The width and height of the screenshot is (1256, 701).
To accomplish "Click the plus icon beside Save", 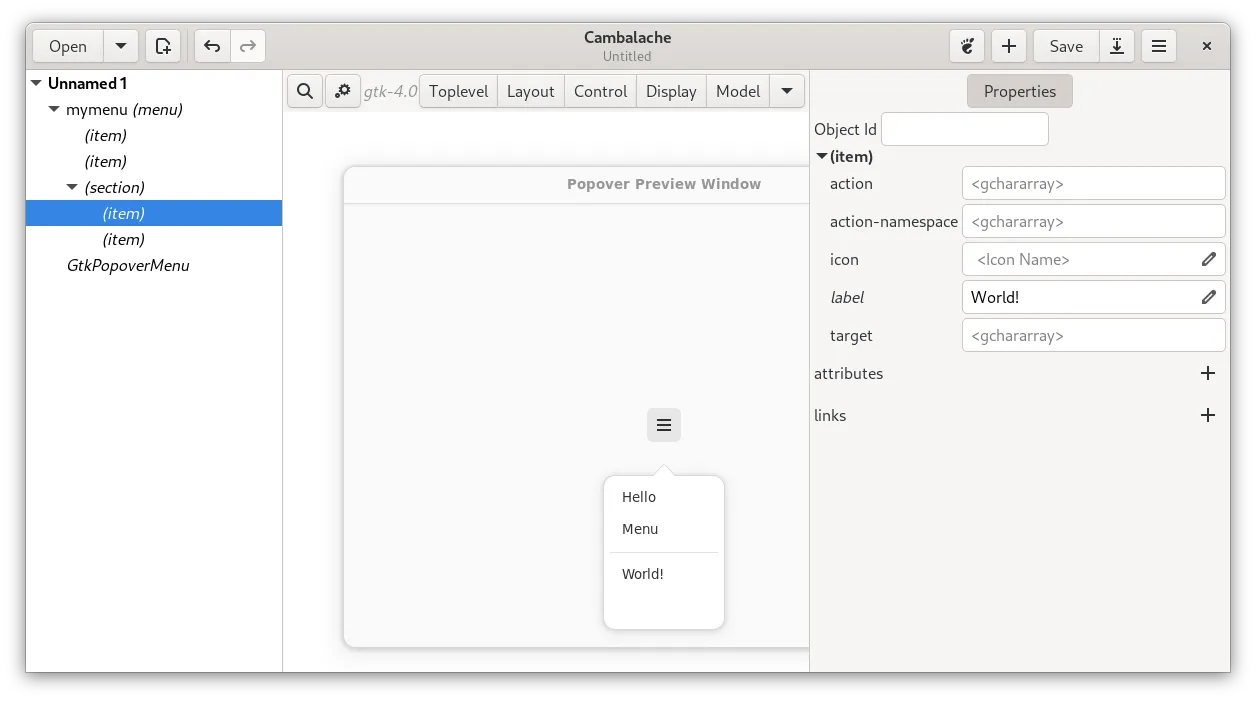I will pyautogui.click(x=1009, y=46).
